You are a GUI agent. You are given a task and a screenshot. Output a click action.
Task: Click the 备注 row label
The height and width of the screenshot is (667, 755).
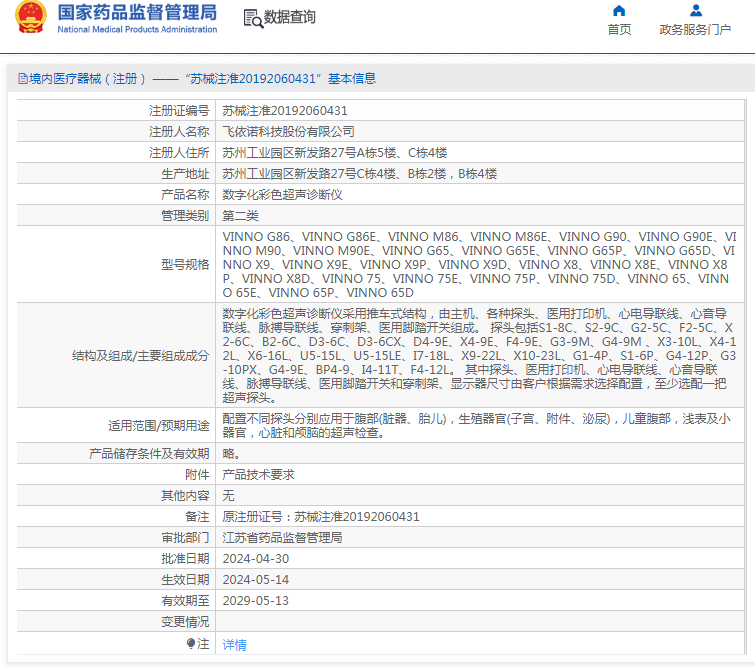click(197, 517)
